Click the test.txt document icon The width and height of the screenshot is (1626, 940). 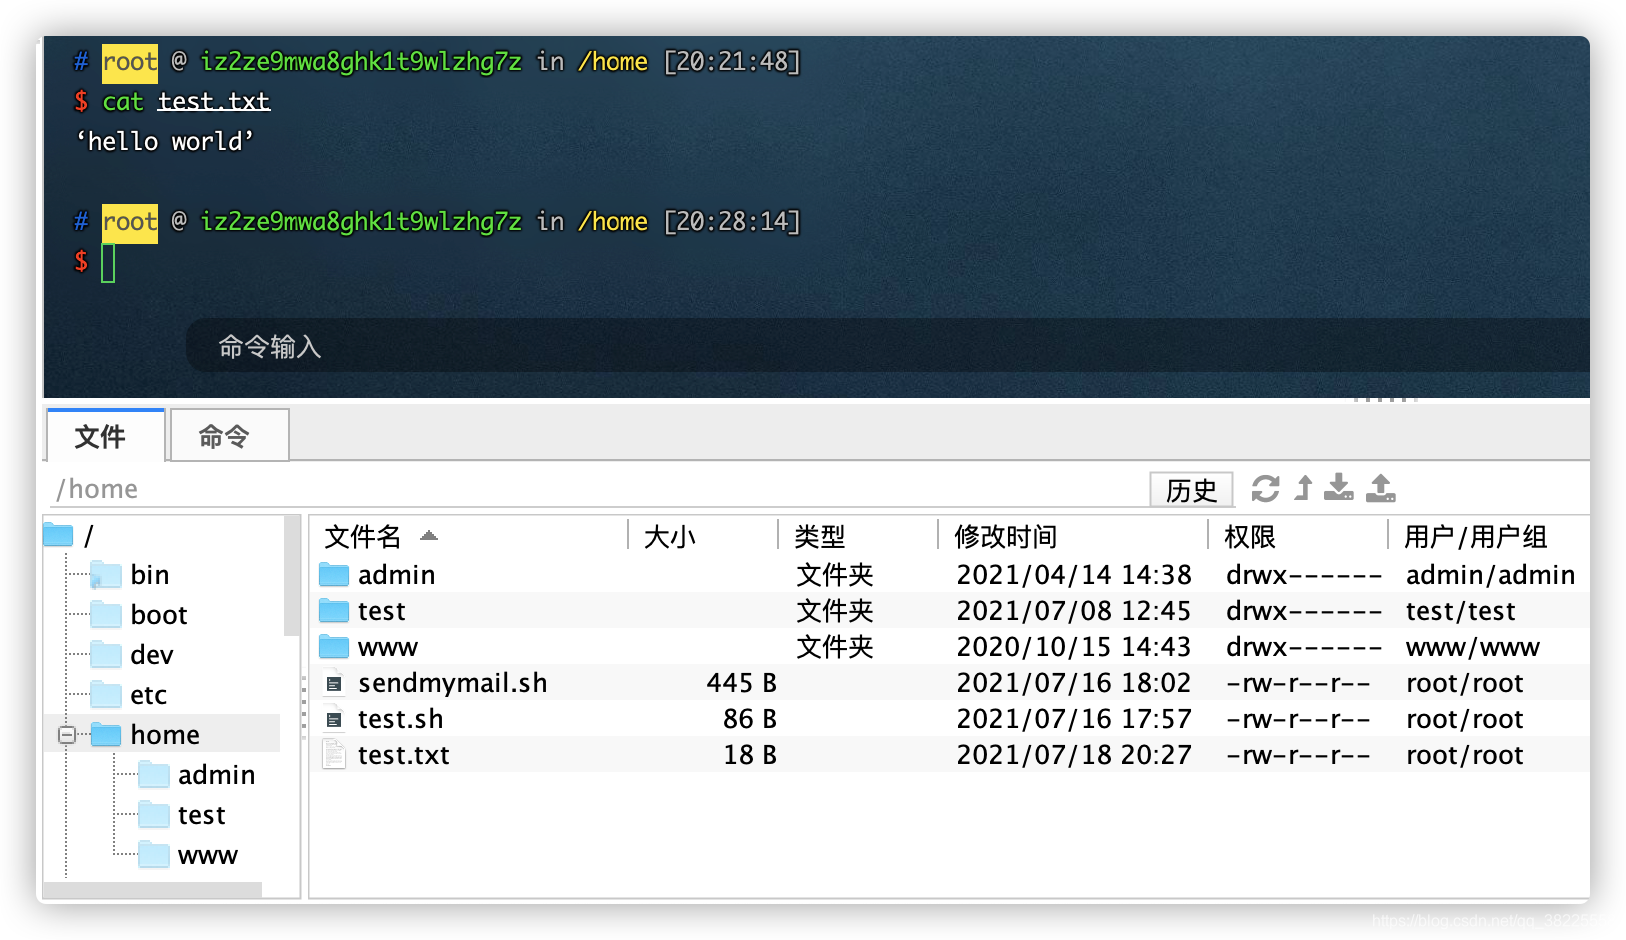333,755
